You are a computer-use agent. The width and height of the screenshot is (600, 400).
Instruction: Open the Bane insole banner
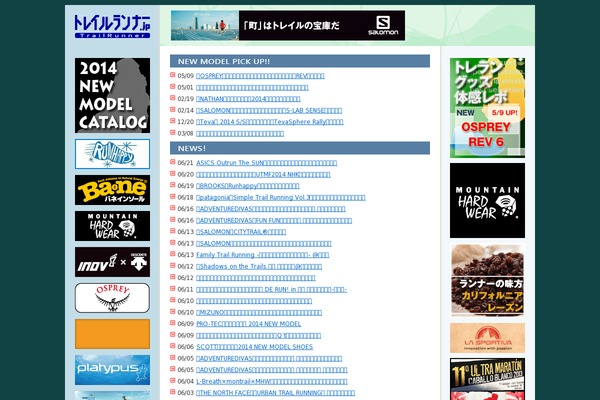[112, 190]
